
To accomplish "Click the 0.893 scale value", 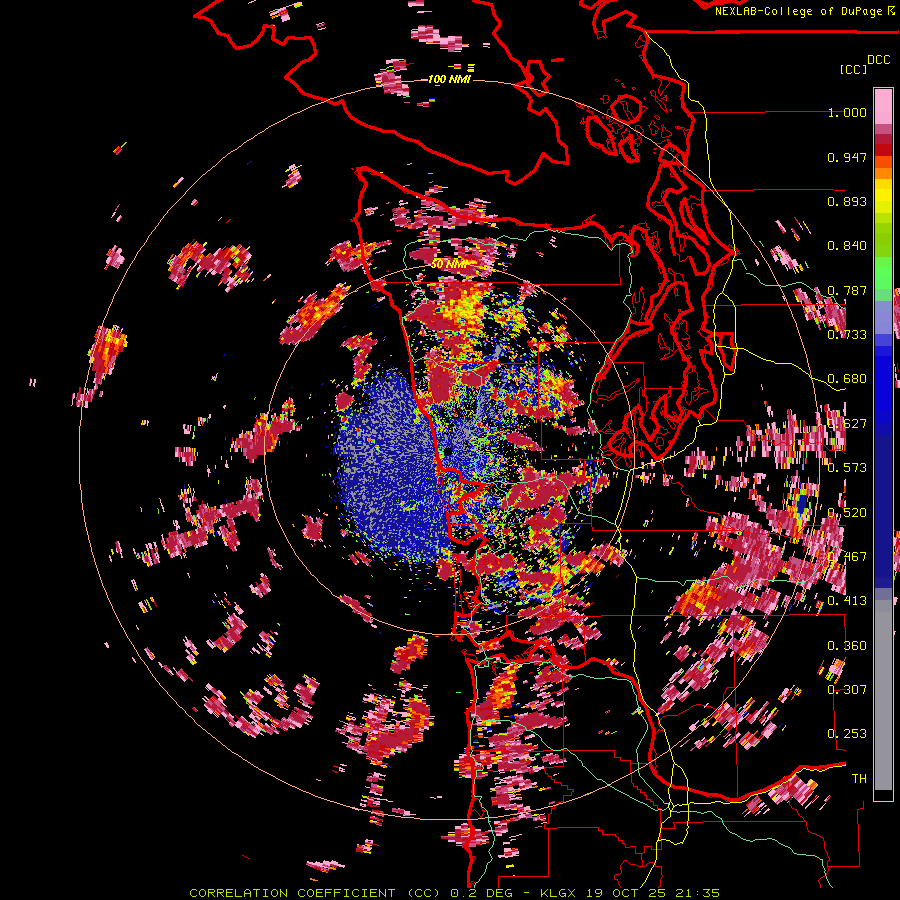I will click(847, 201).
